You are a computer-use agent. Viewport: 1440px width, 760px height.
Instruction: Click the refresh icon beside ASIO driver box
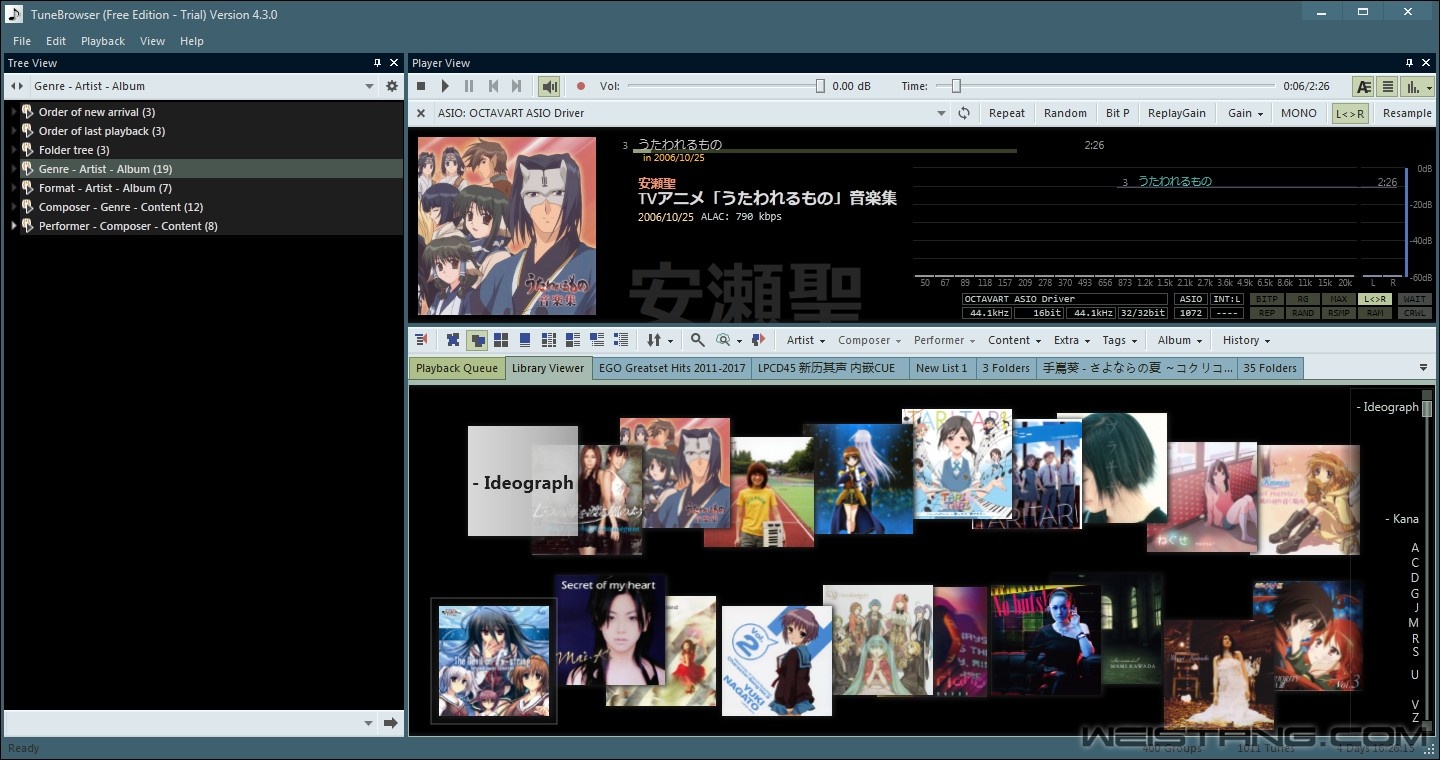[964, 113]
